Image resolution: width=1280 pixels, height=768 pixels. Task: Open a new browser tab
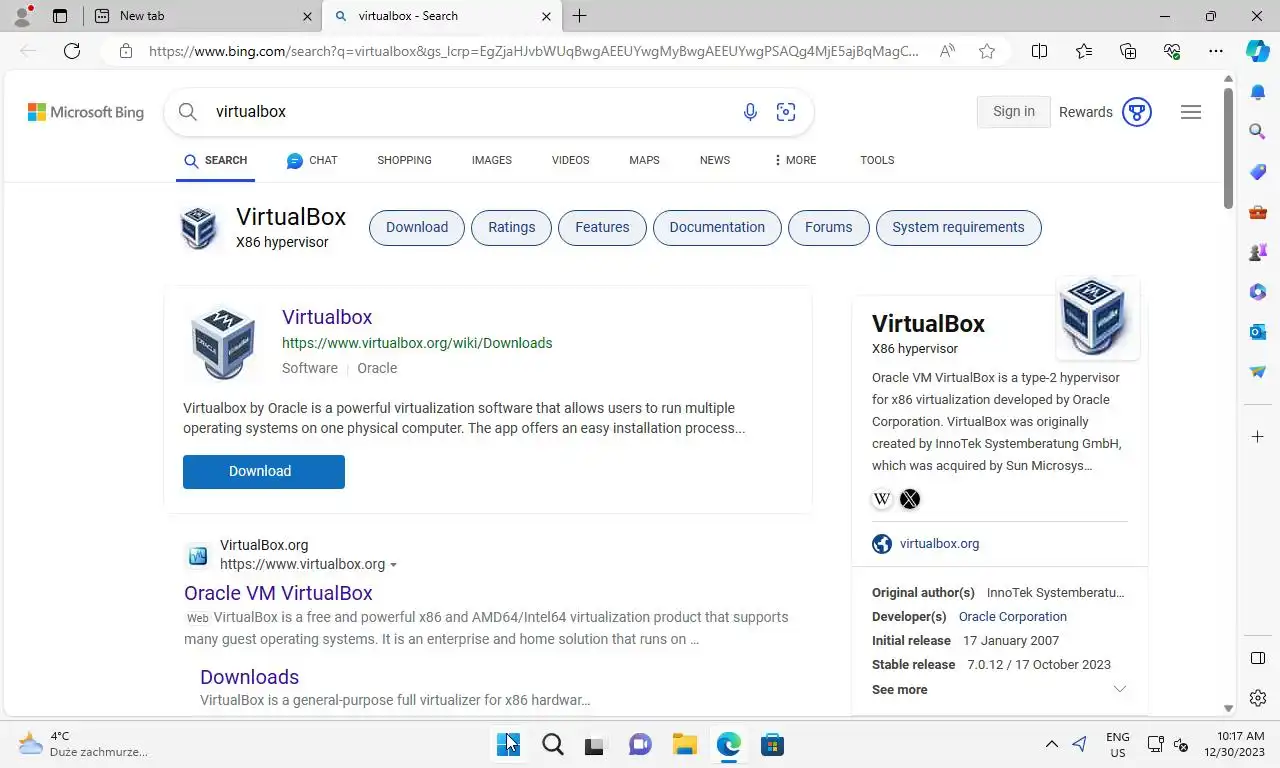pyautogui.click(x=579, y=16)
